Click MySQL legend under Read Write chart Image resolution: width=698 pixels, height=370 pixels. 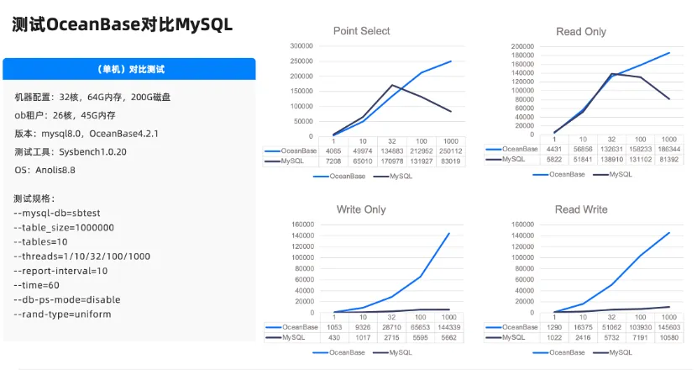coord(613,353)
